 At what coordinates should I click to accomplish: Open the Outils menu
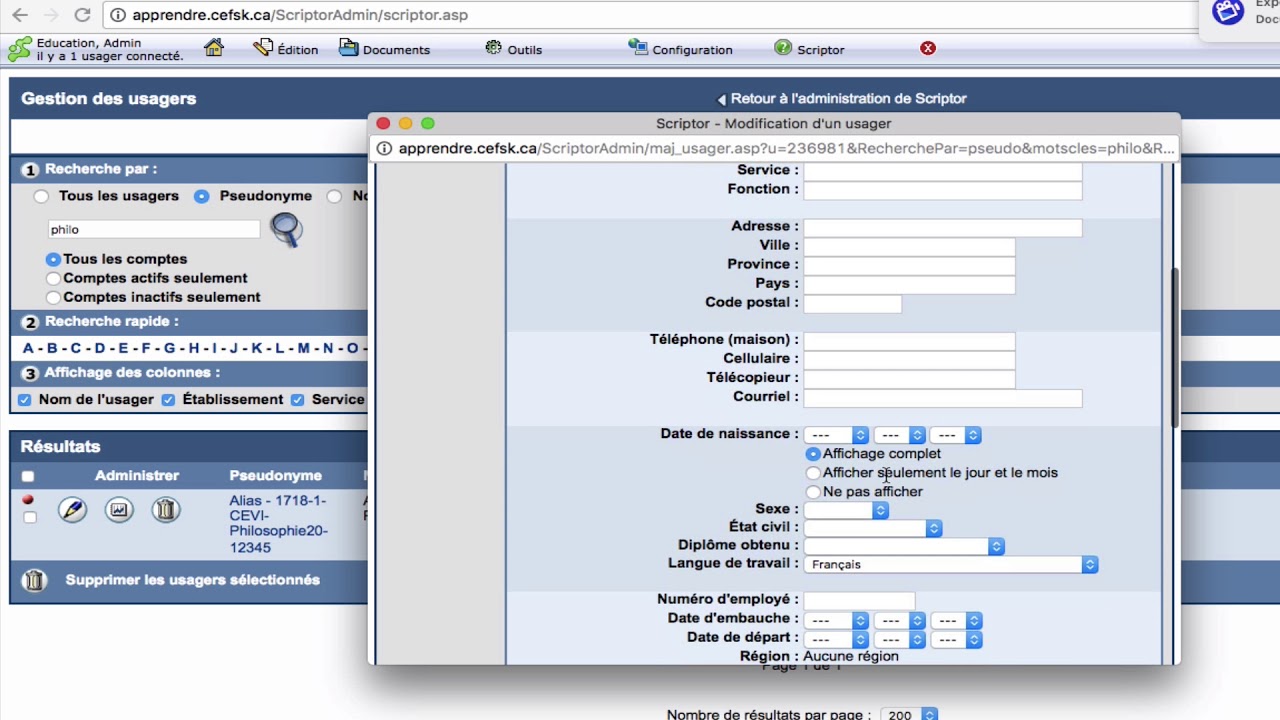click(x=514, y=49)
